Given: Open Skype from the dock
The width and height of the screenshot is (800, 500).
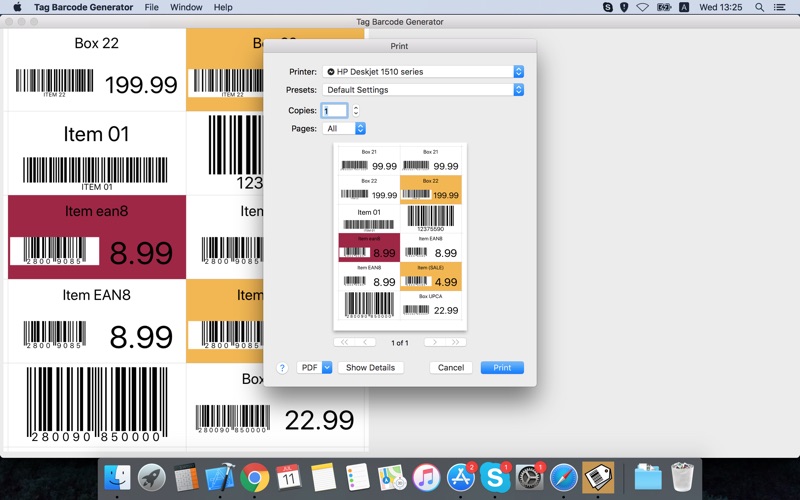Looking at the screenshot, I should pyautogui.click(x=495, y=478).
